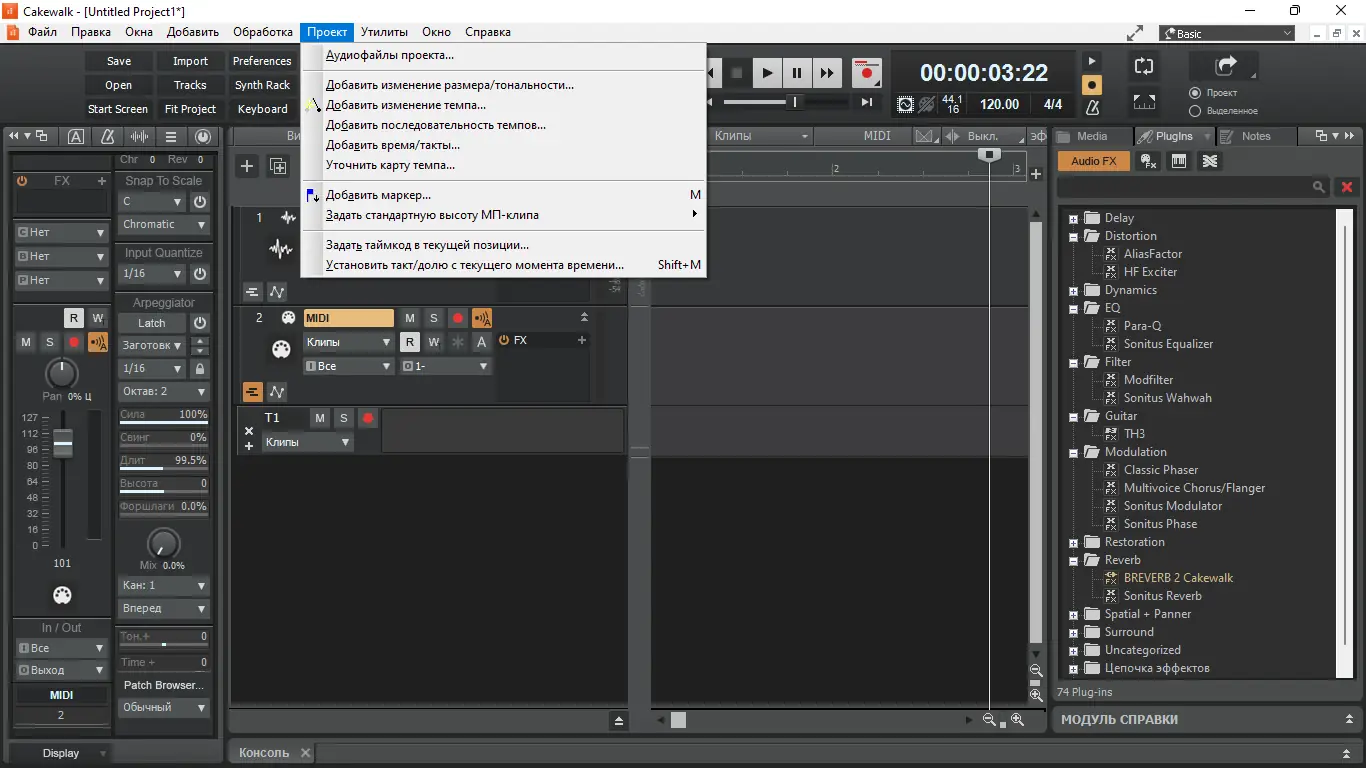Open the Файл menu
The width and height of the screenshot is (1366, 768).
pos(42,32)
